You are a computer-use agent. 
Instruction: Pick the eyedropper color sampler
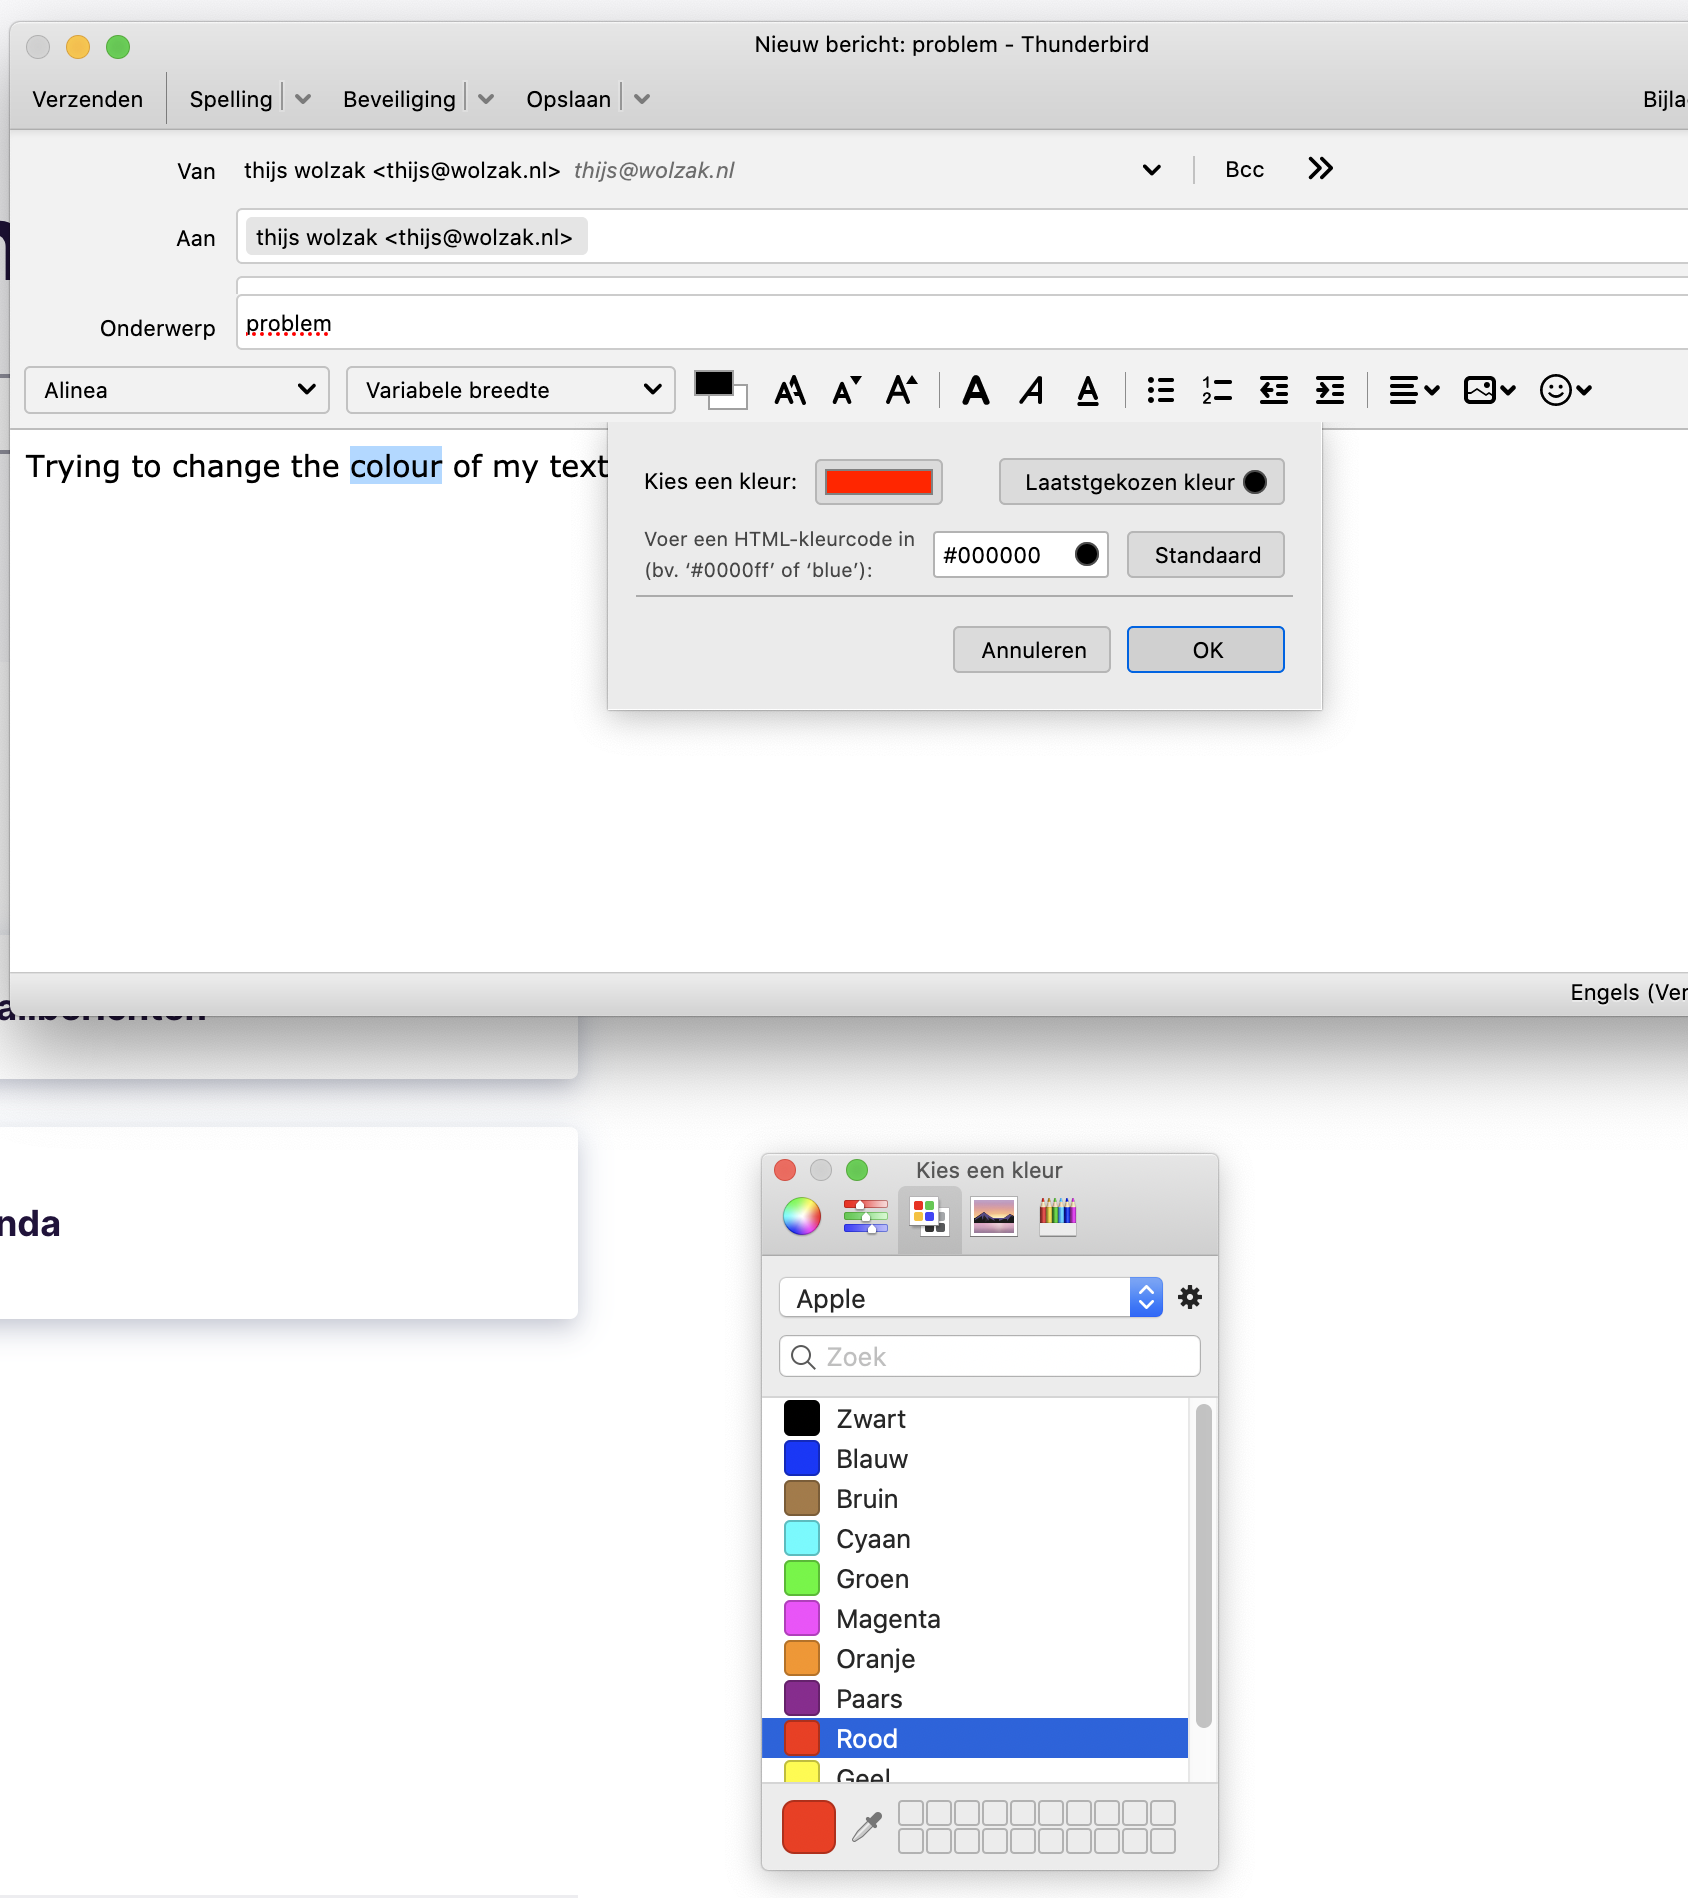point(867,1827)
